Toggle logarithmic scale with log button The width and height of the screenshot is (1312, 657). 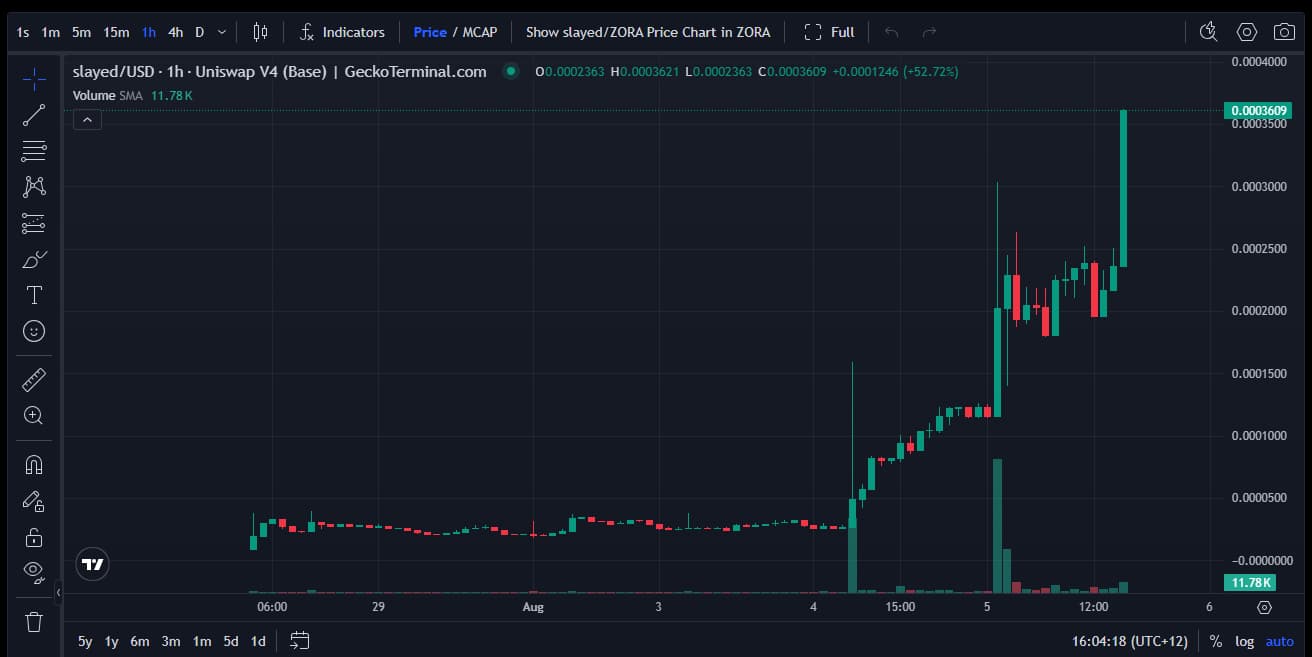tap(1244, 641)
